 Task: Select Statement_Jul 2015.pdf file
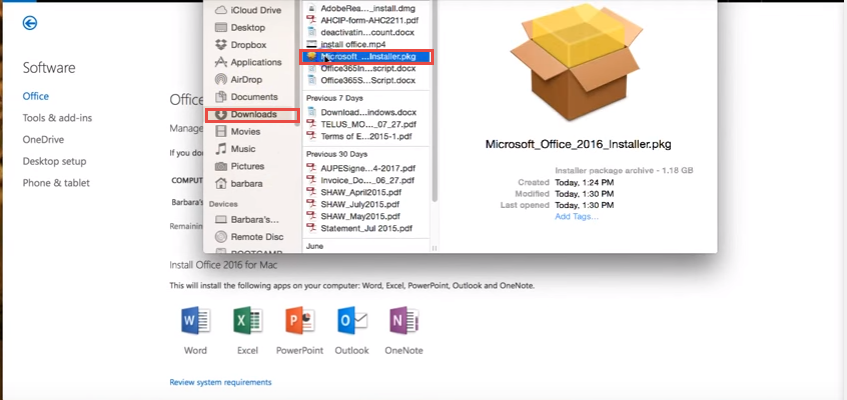359,228
